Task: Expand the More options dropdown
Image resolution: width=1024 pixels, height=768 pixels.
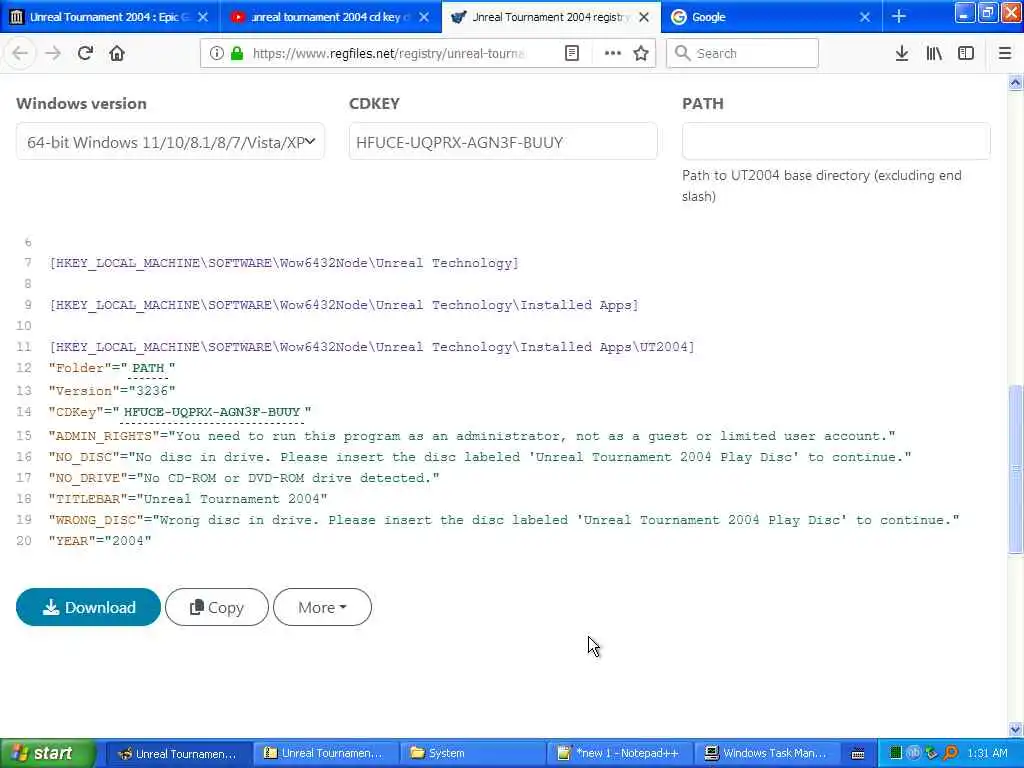Action: coord(322,607)
